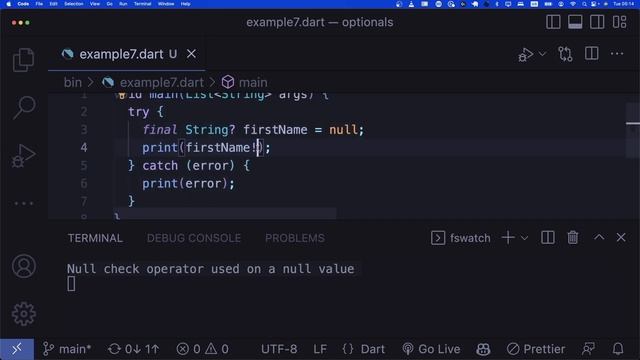
Task: Toggle the bottom panel layout icon
Action: (x=575, y=22)
